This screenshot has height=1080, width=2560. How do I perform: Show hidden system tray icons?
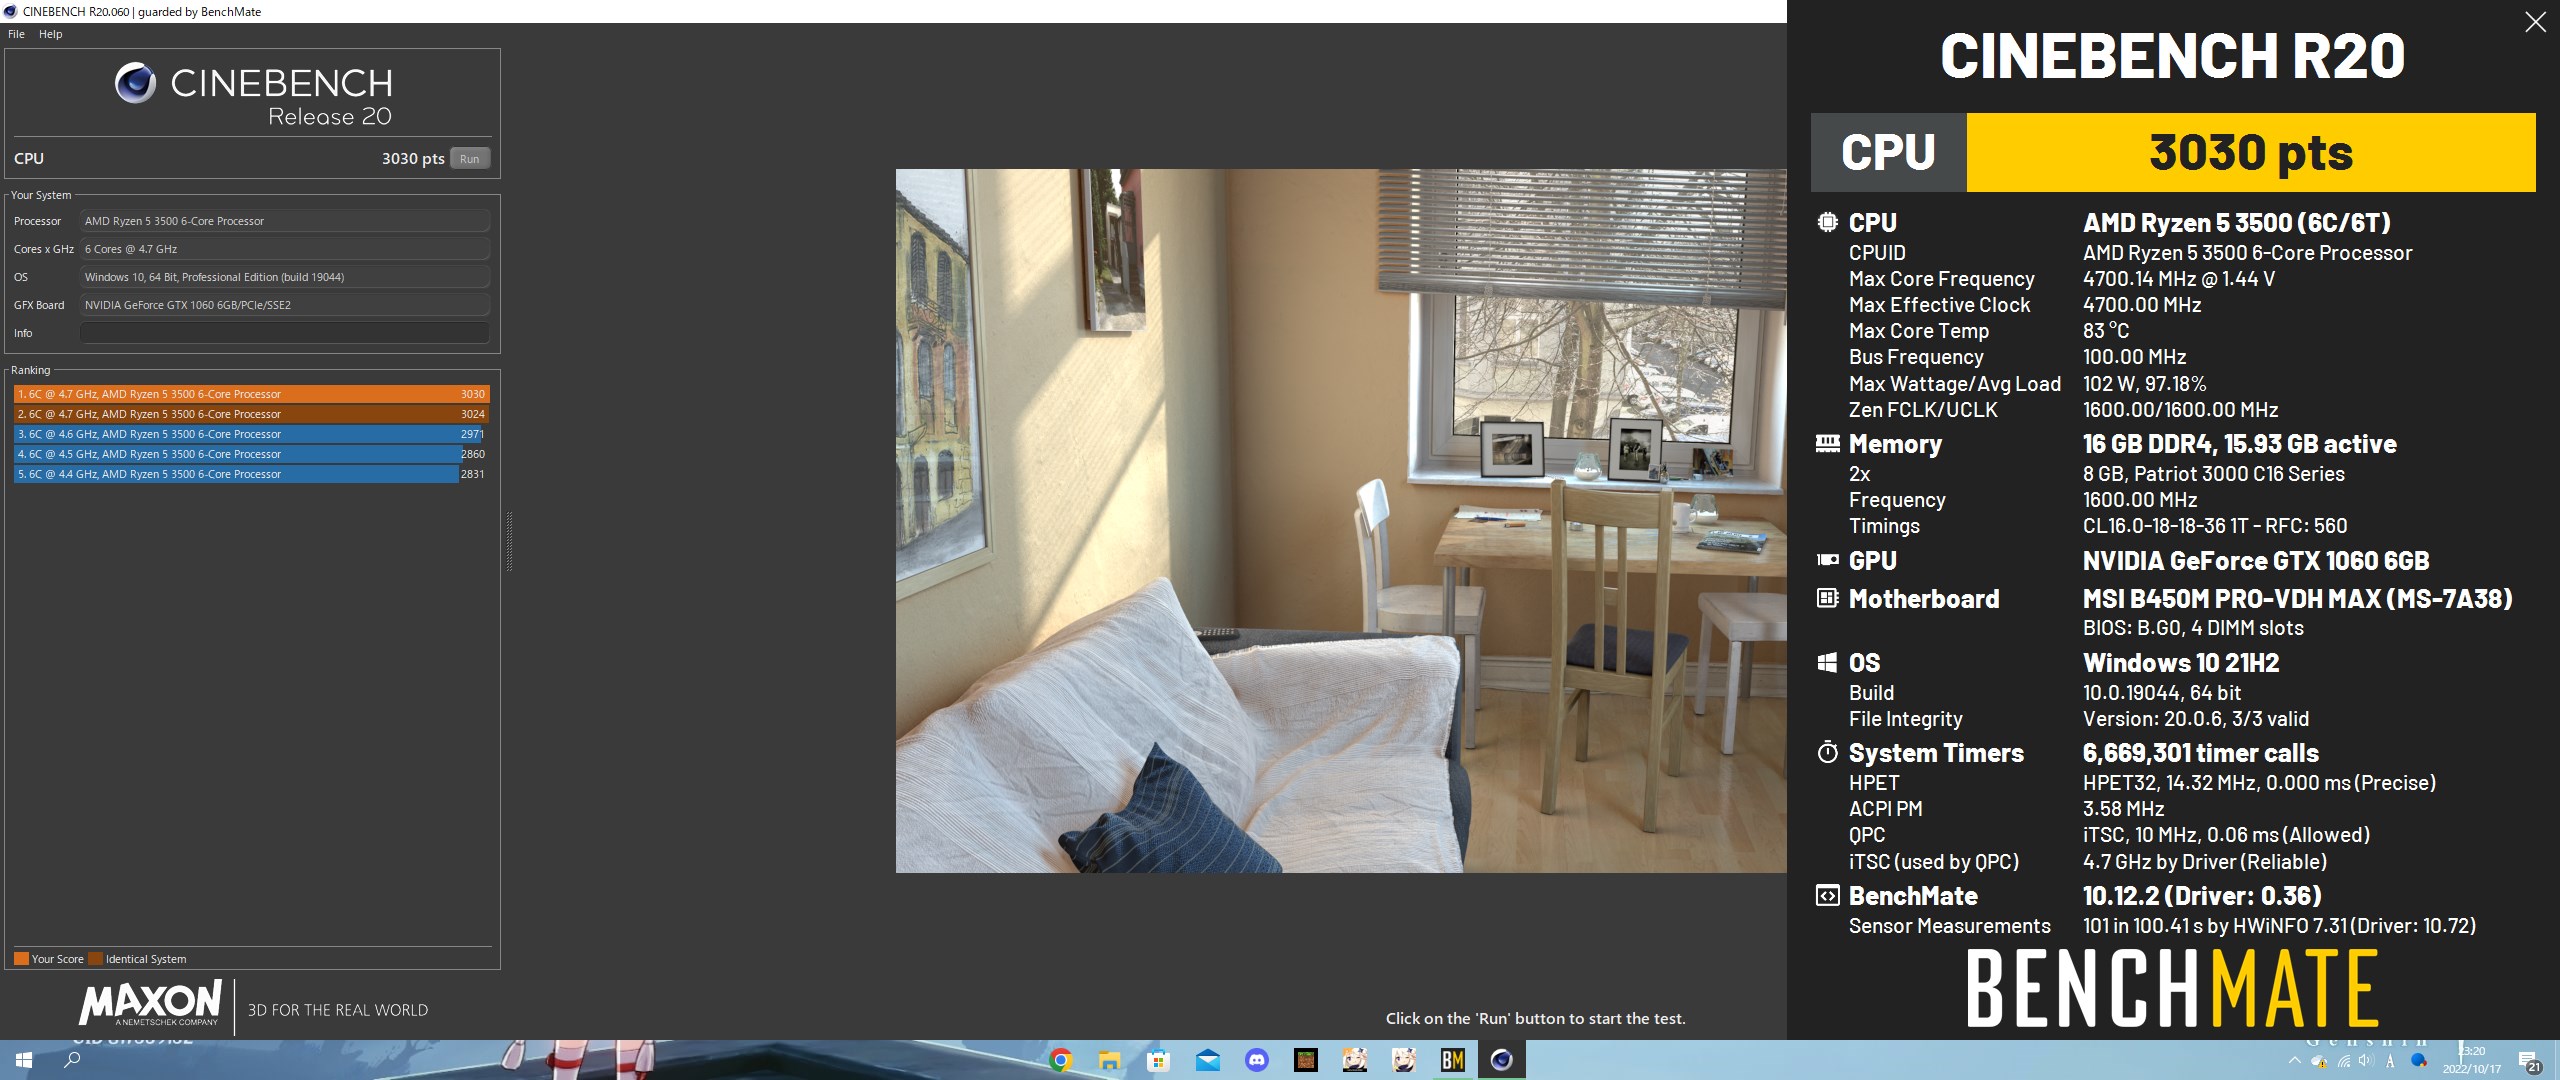2294,1061
